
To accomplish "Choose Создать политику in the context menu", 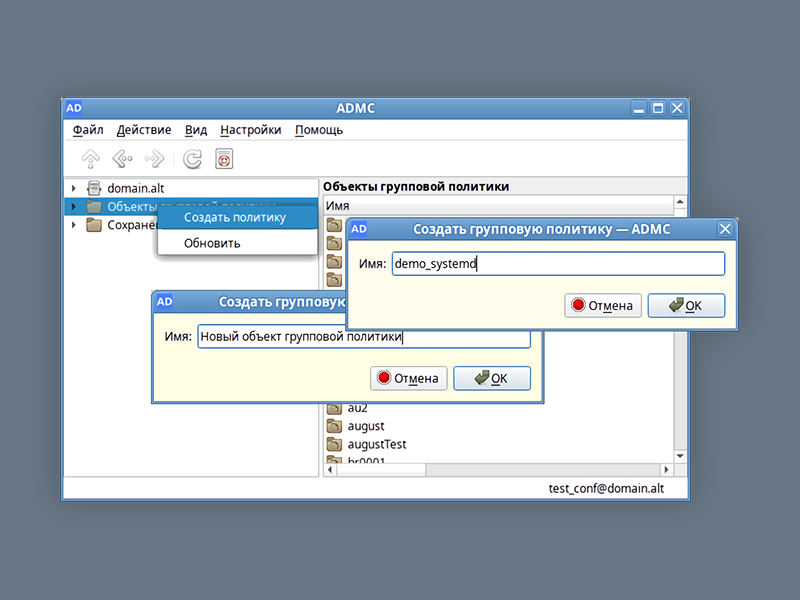I will pos(238,217).
